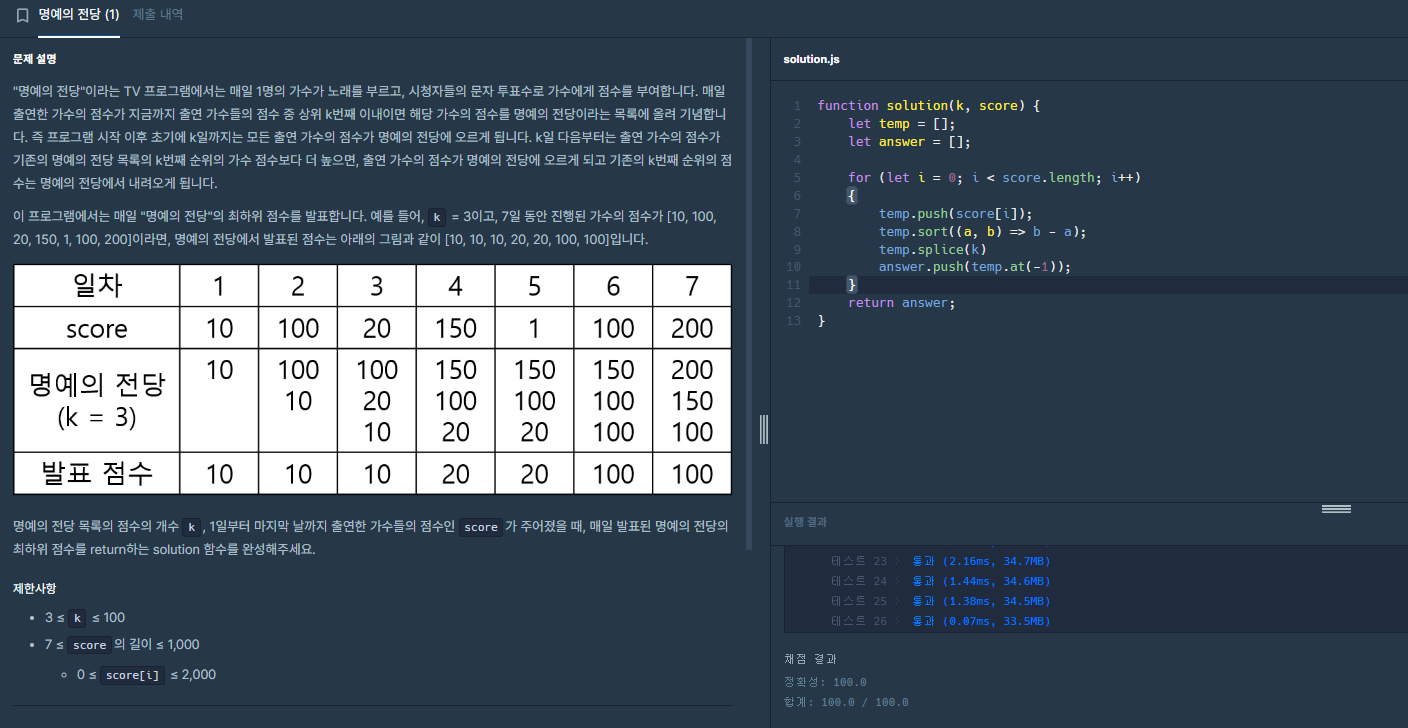Click the 테스트 26 result row

[941, 621]
